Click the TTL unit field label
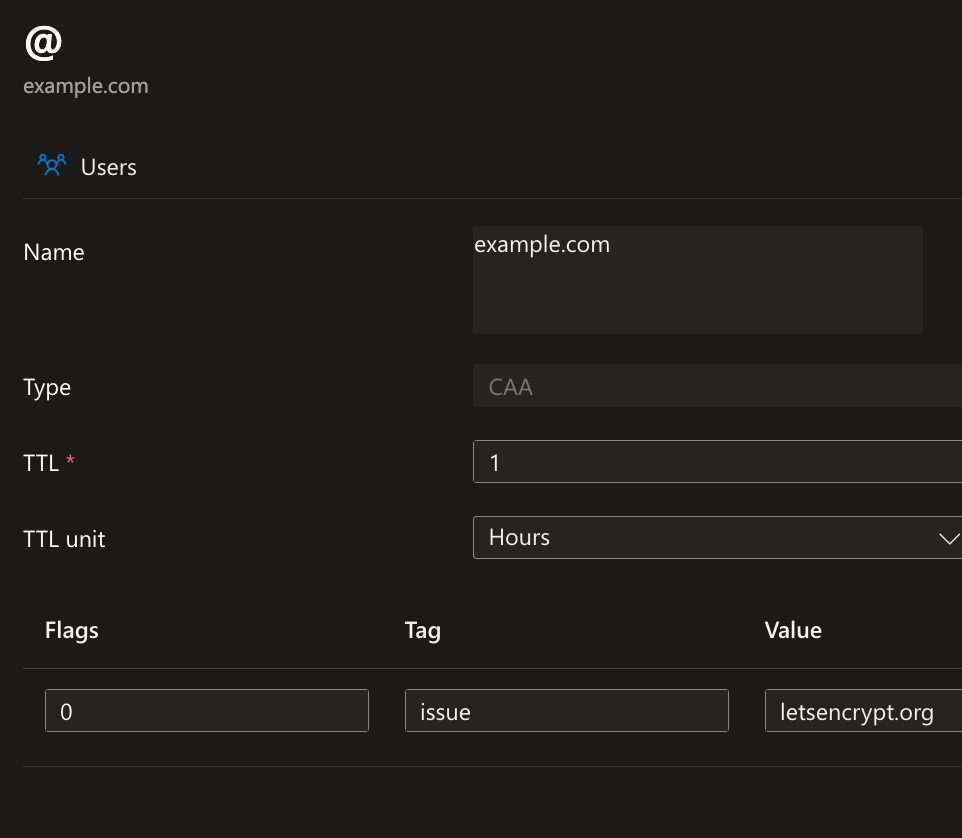 click(x=64, y=539)
